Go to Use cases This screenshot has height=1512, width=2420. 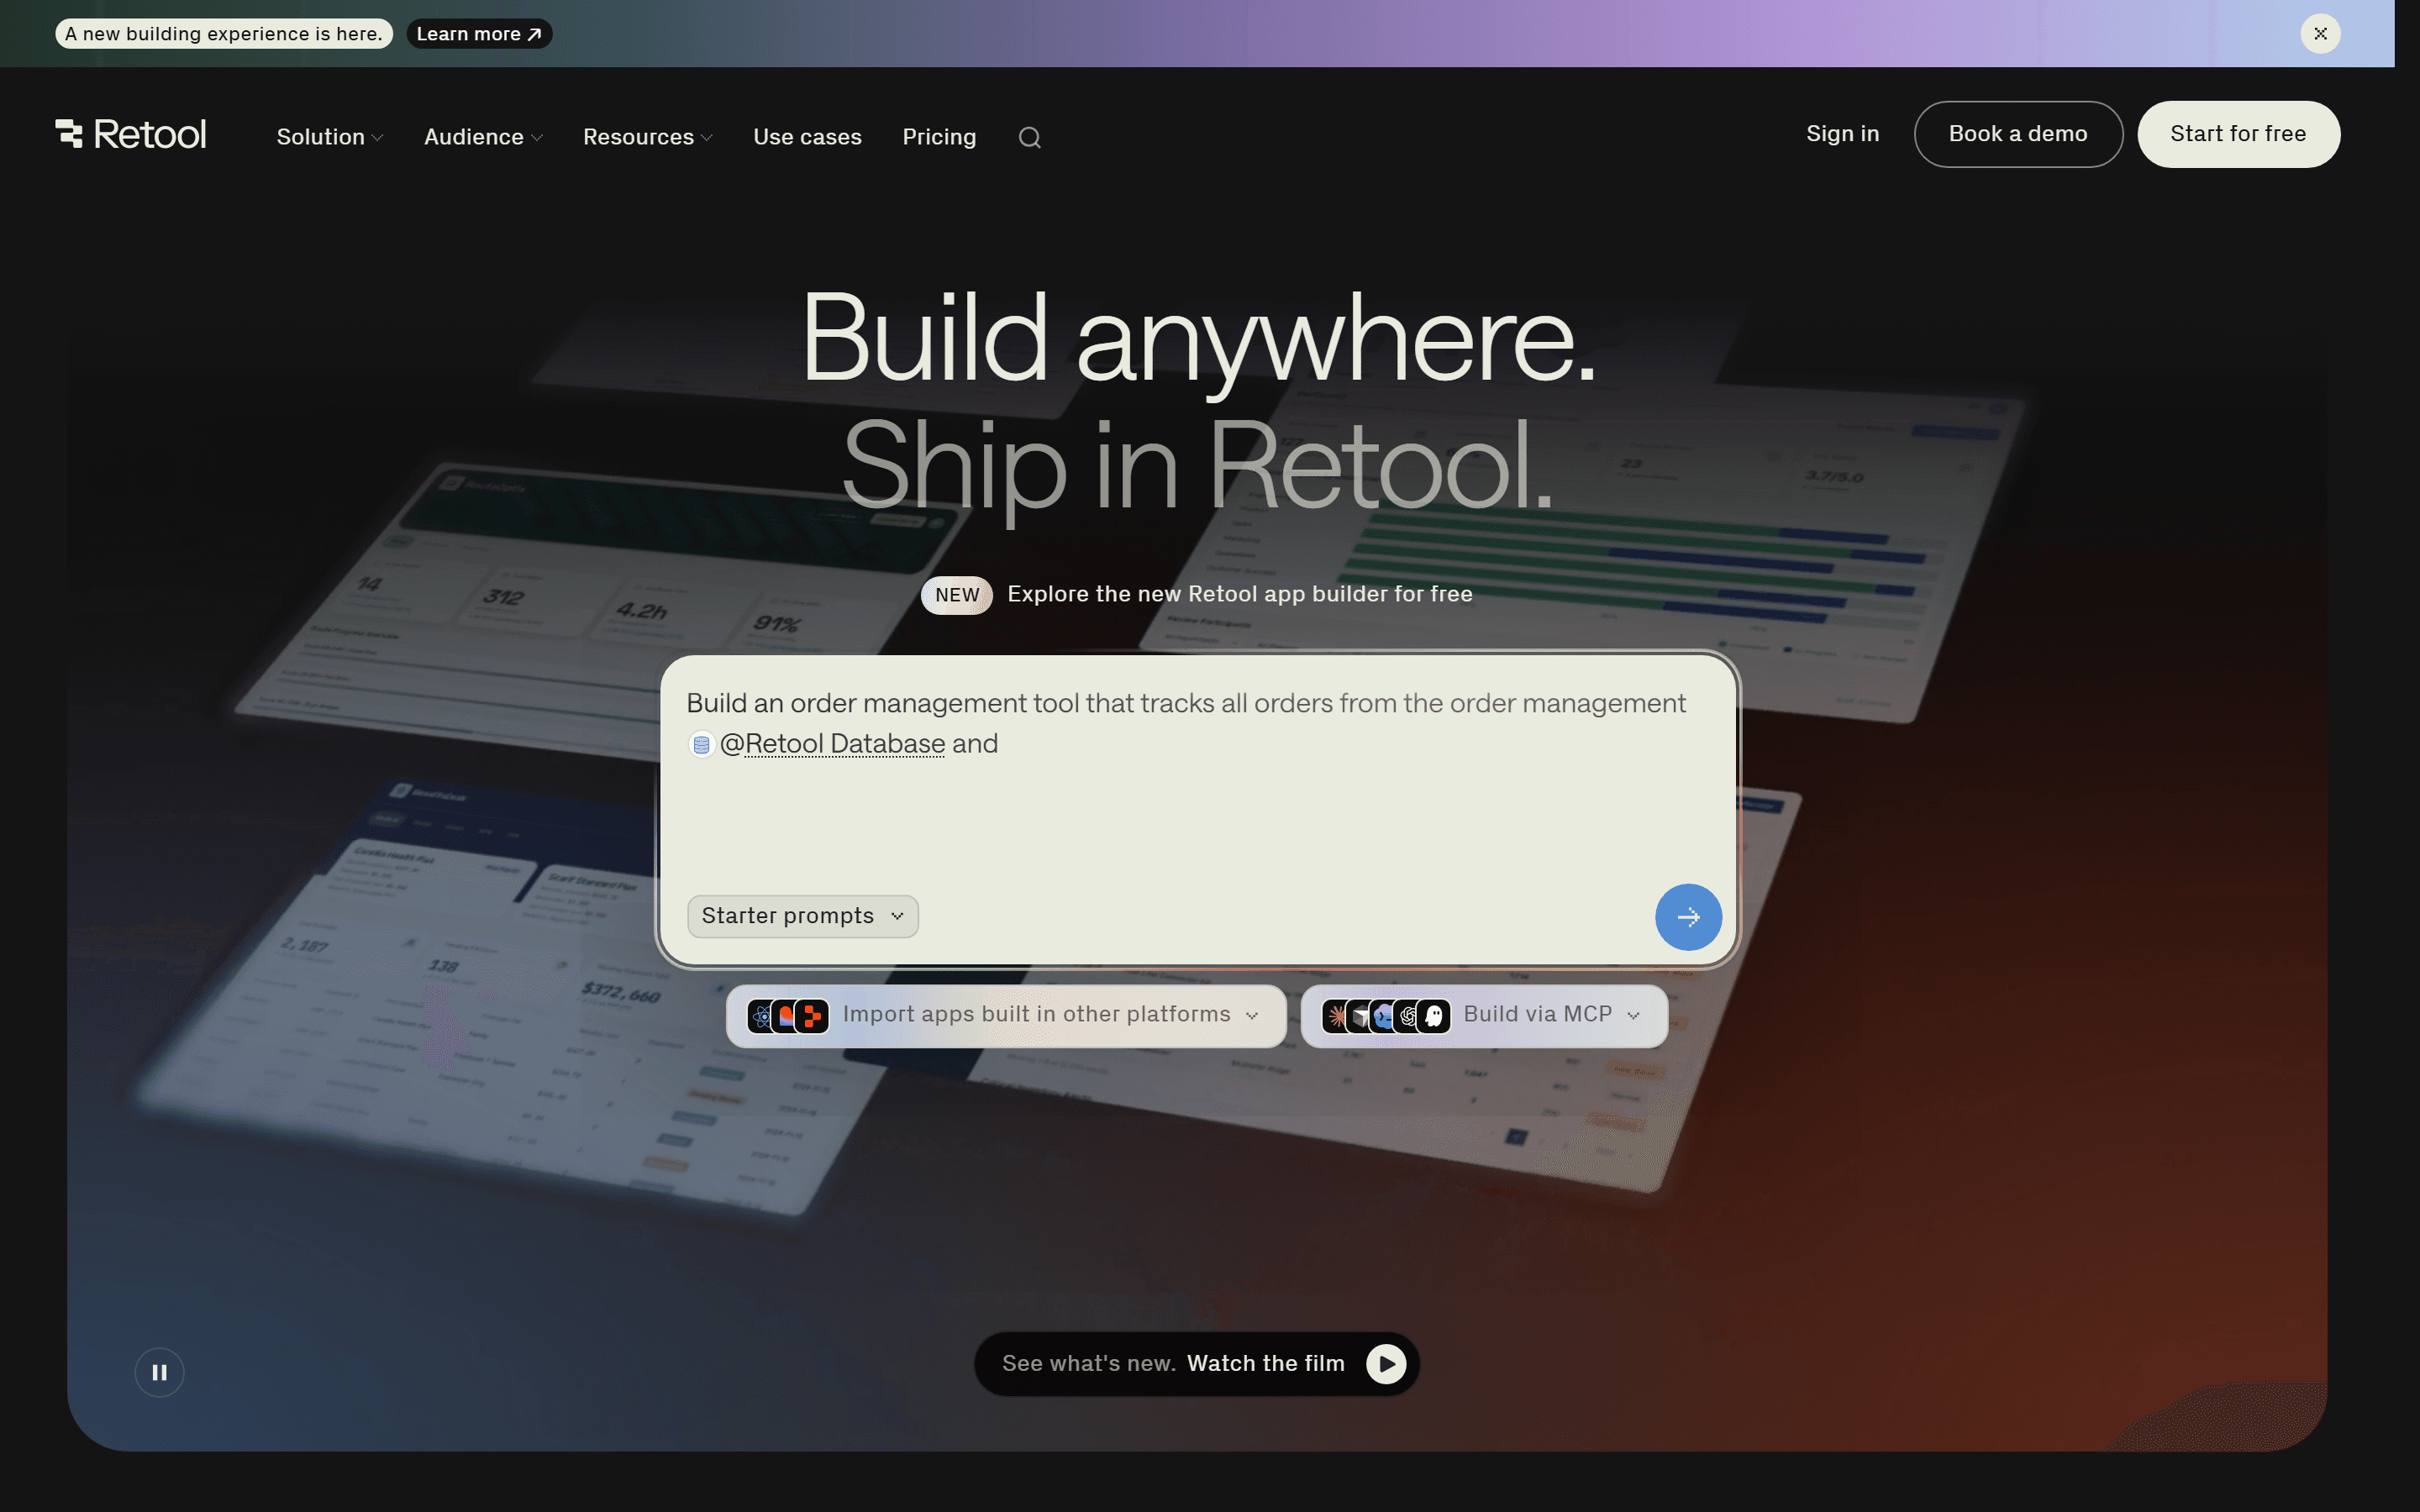[807, 137]
